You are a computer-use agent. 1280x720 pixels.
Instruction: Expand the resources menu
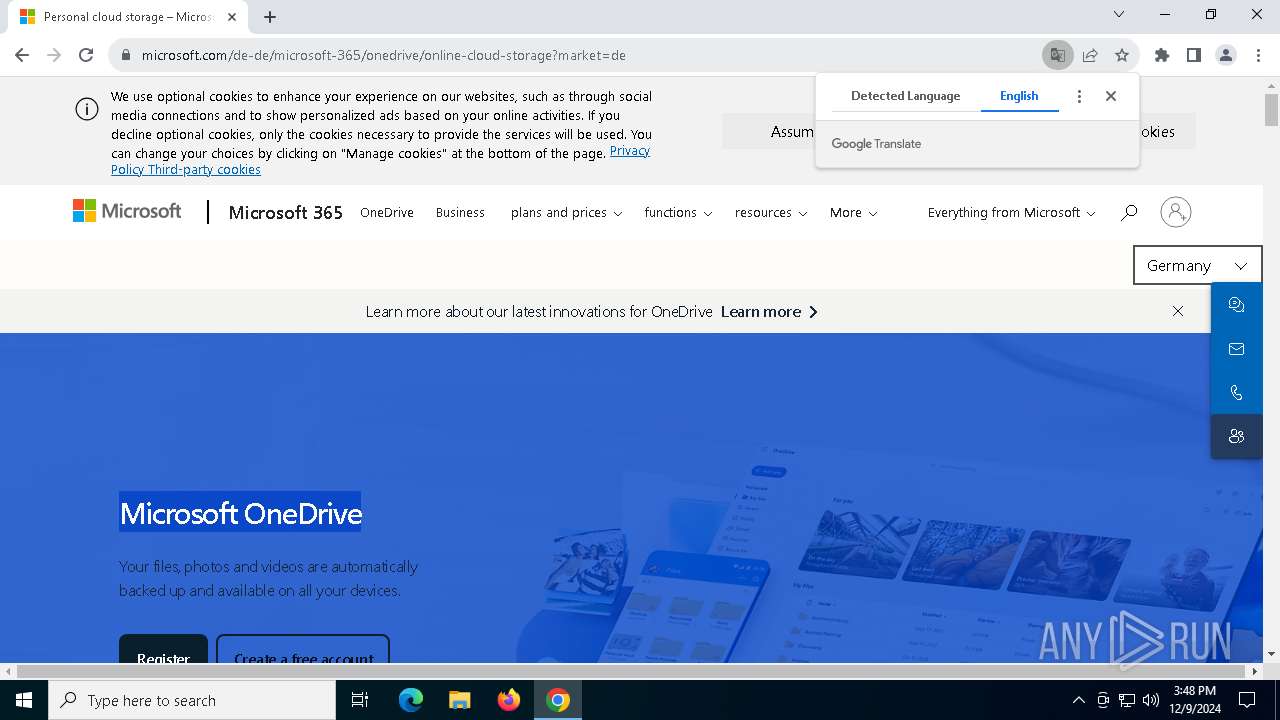pyautogui.click(x=771, y=212)
